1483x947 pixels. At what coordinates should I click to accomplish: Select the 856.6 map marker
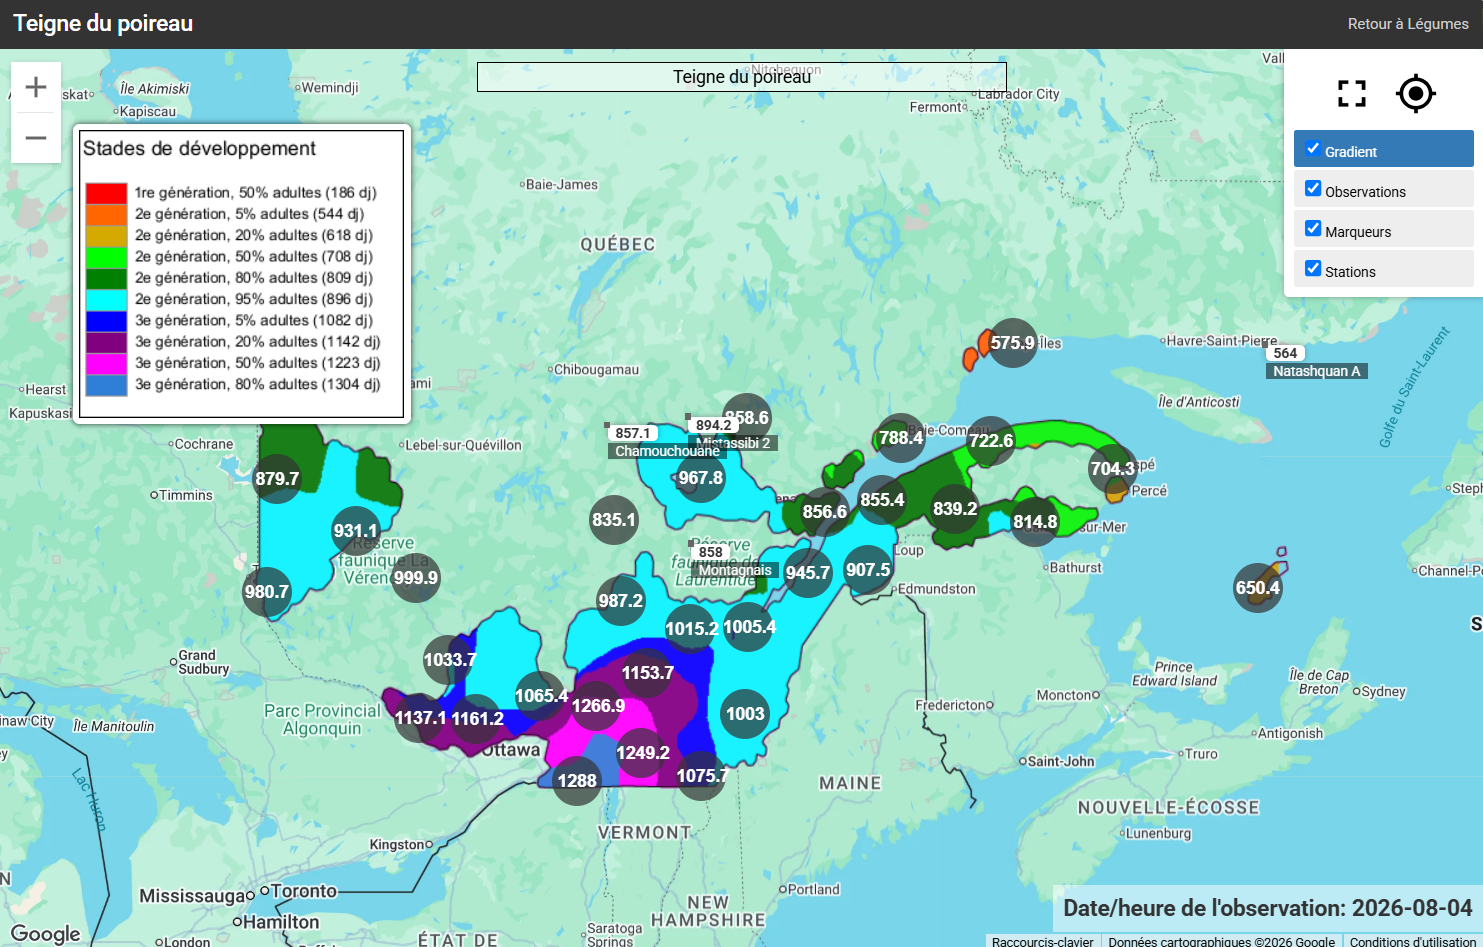pos(825,512)
